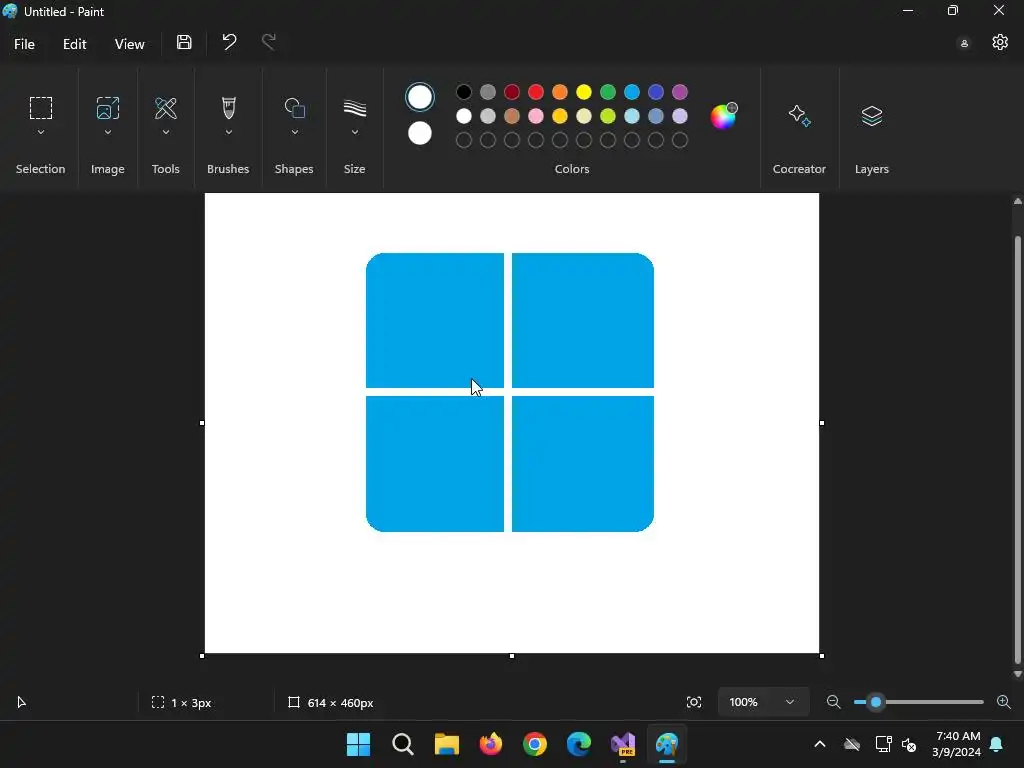The image size is (1024, 768).
Task: Pick the yellow color swatch
Action: [x=584, y=92]
